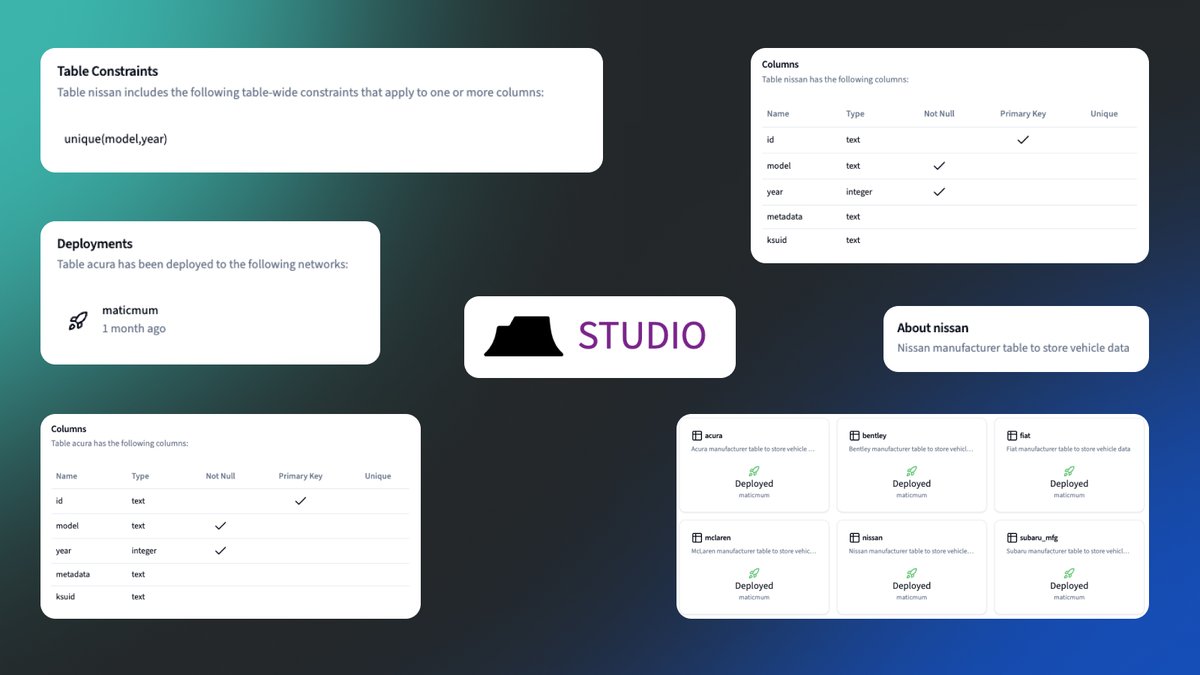Click the 'integer' type cell in the nissan columns table

(x=859, y=192)
